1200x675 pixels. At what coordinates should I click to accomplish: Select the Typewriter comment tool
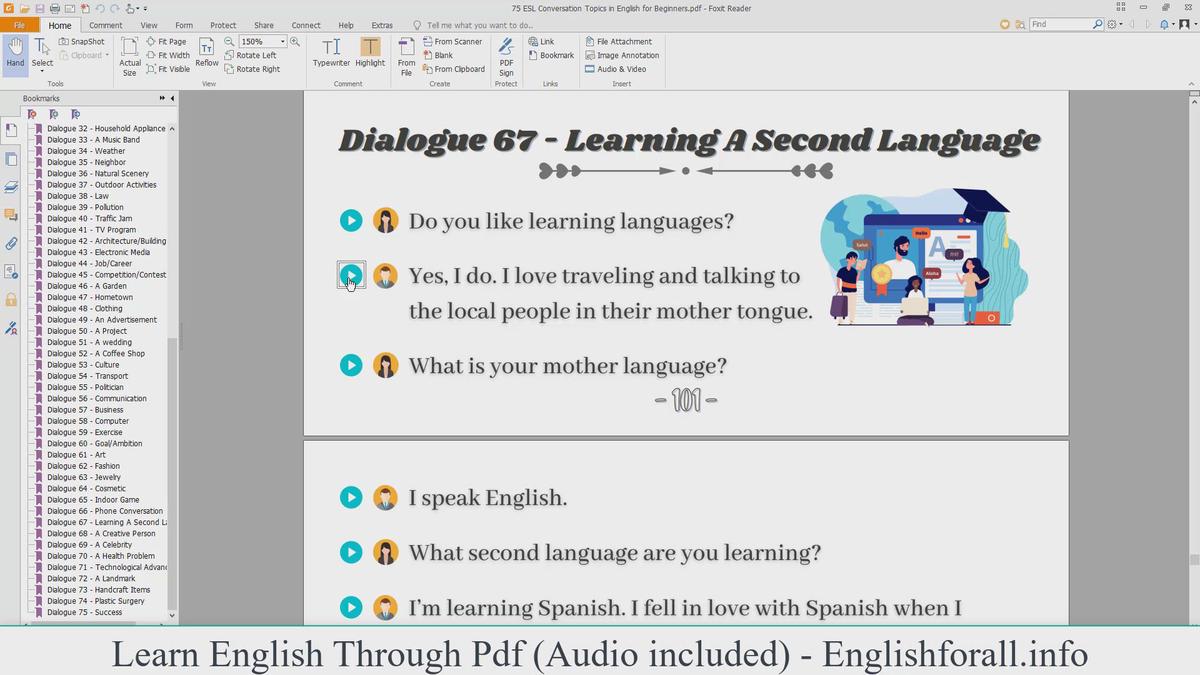point(331,53)
